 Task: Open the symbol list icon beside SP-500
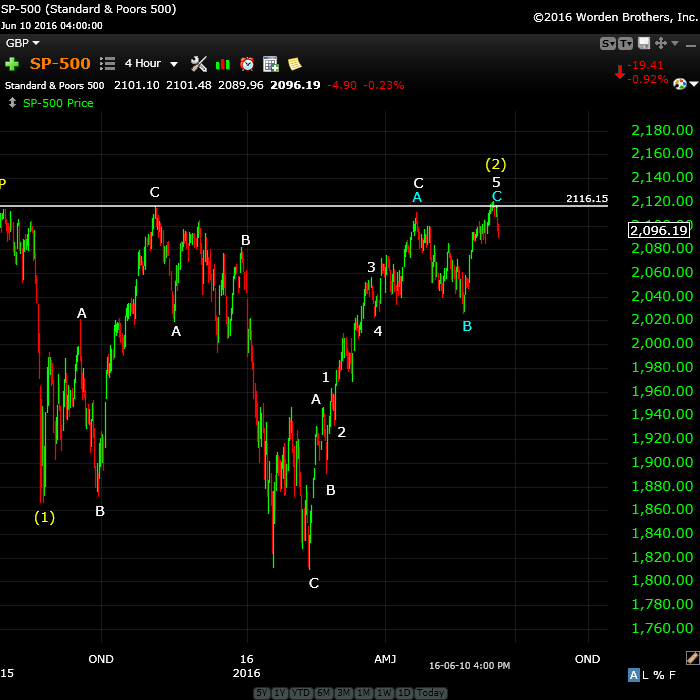coord(107,64)
